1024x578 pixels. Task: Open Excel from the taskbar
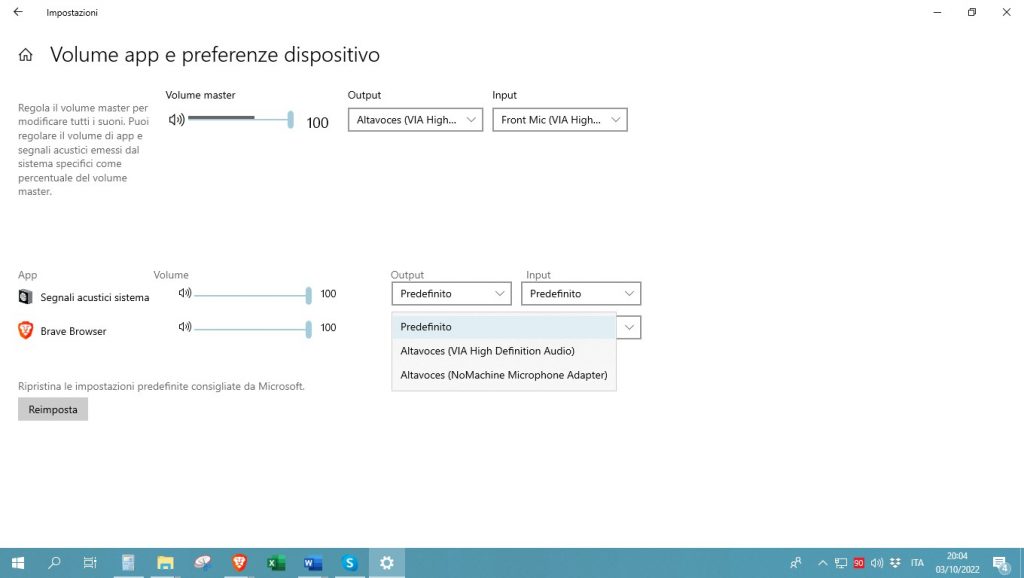coord(276,563)
